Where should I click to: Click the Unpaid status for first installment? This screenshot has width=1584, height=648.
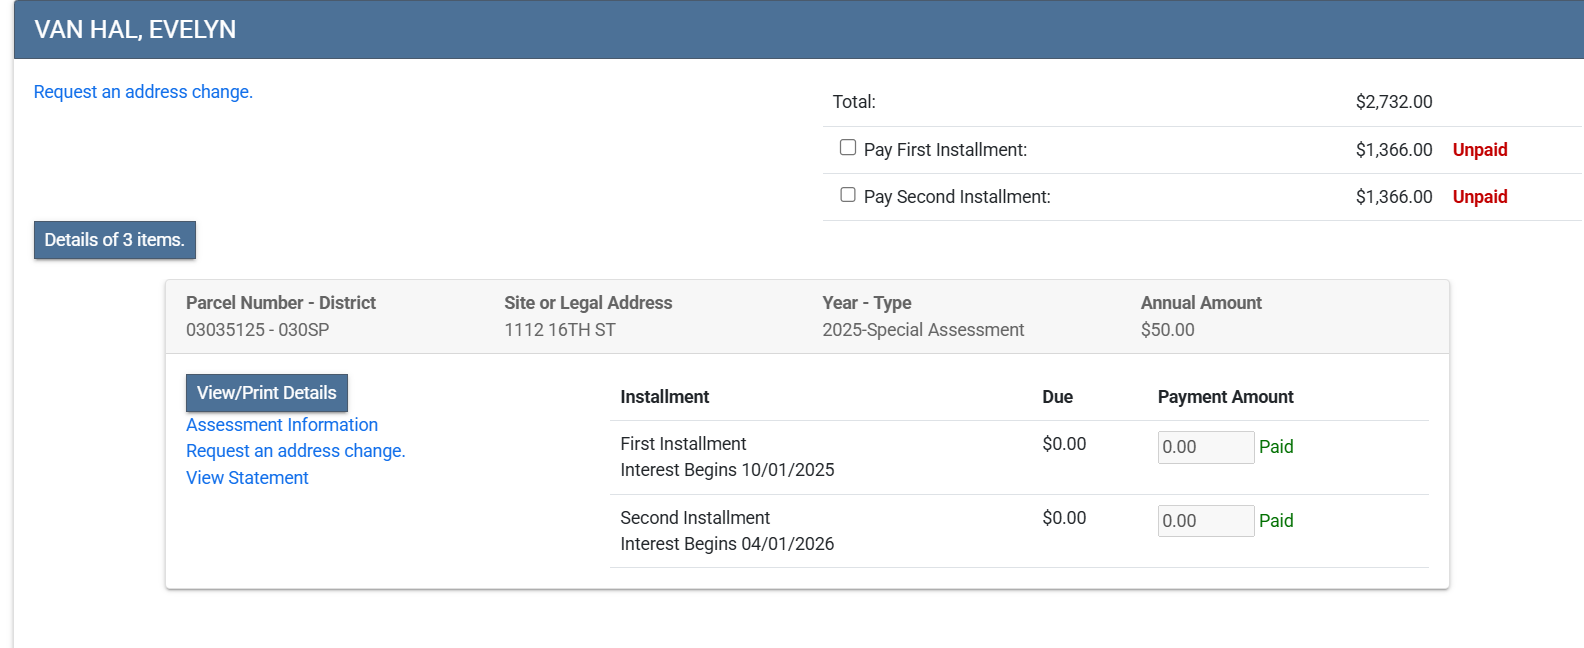[1479, 150]
